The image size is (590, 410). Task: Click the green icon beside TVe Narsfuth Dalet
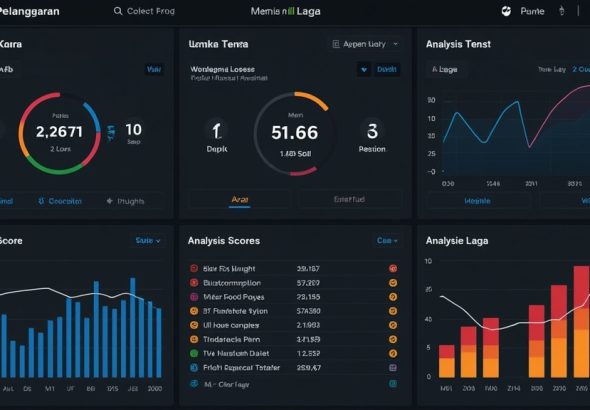(x=194, y=353)
